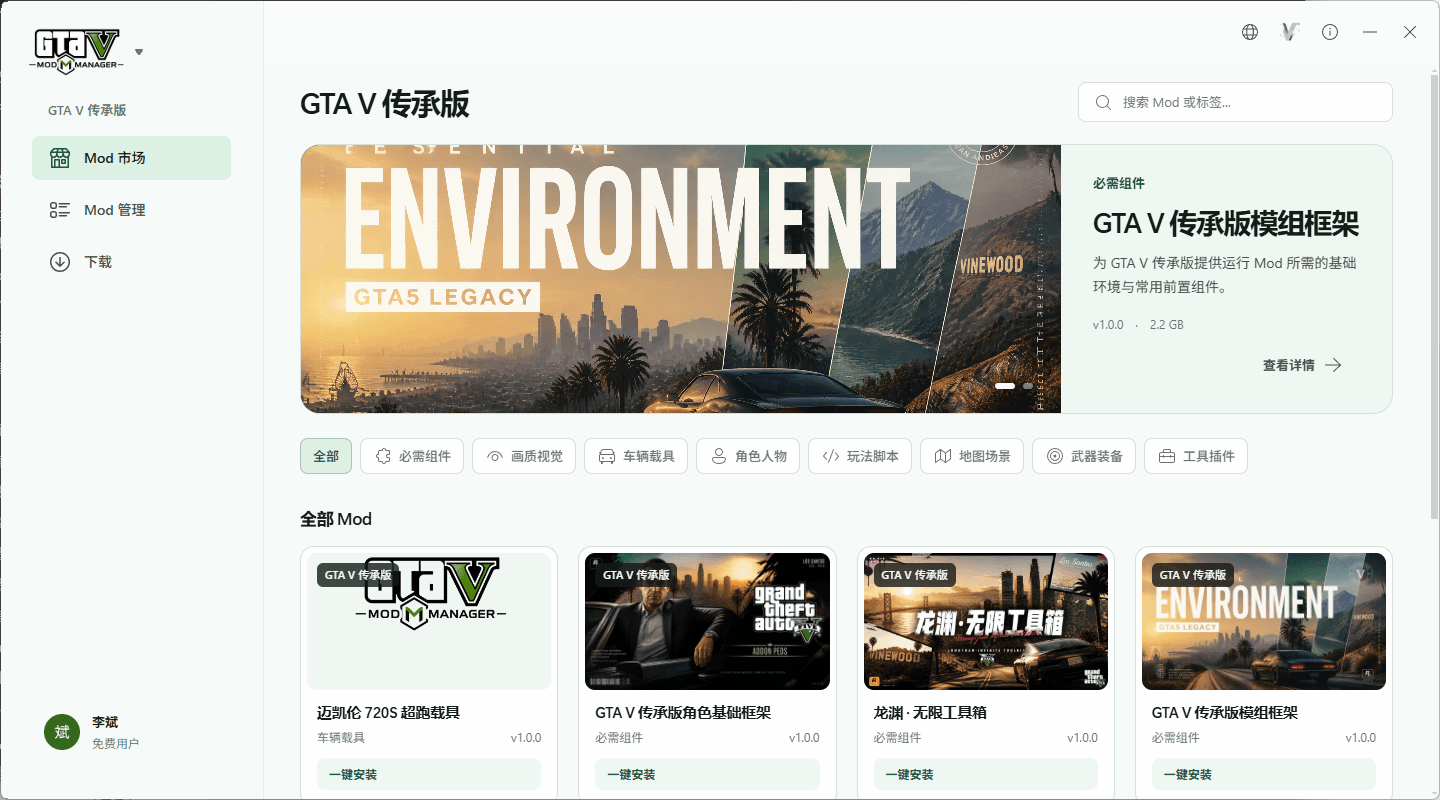1440x800 pixels.
Task: Click the 必需组件 label on the banner
Action: click(x=1119, y=183)
